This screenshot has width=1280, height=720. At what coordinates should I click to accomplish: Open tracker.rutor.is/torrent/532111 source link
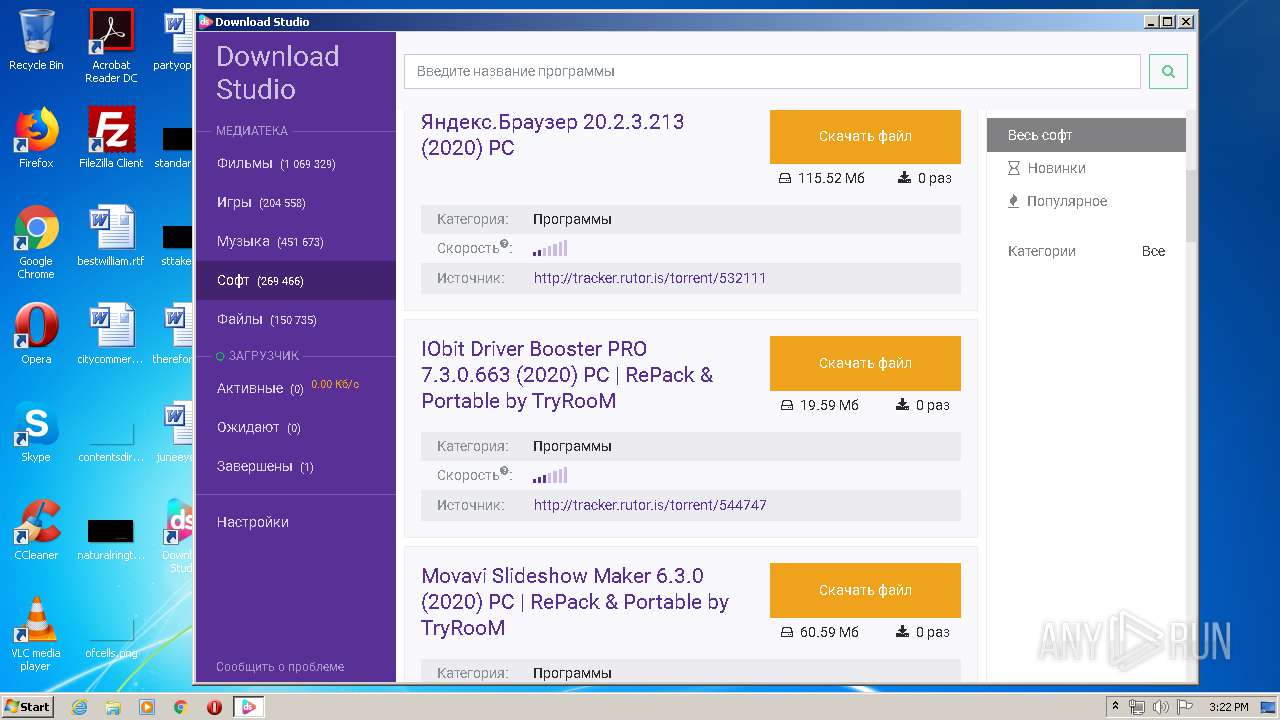[x=650, y=278]
